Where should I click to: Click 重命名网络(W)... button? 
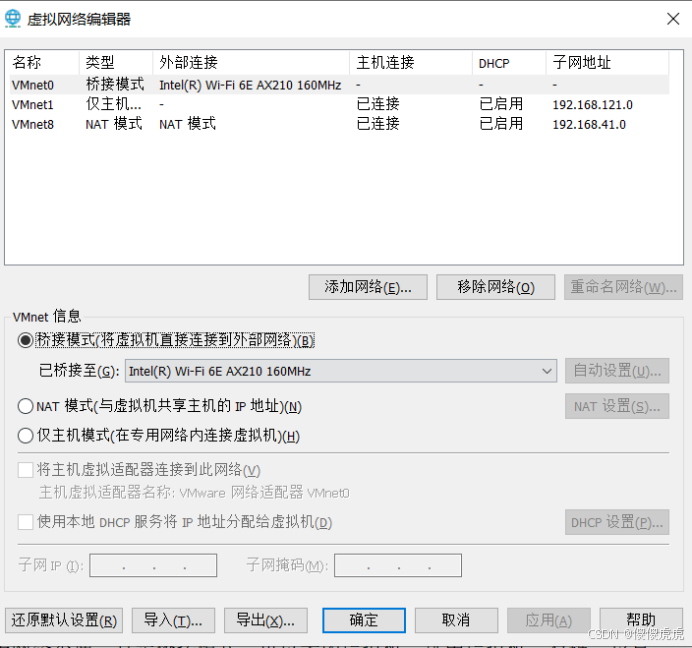click(623, 287)
